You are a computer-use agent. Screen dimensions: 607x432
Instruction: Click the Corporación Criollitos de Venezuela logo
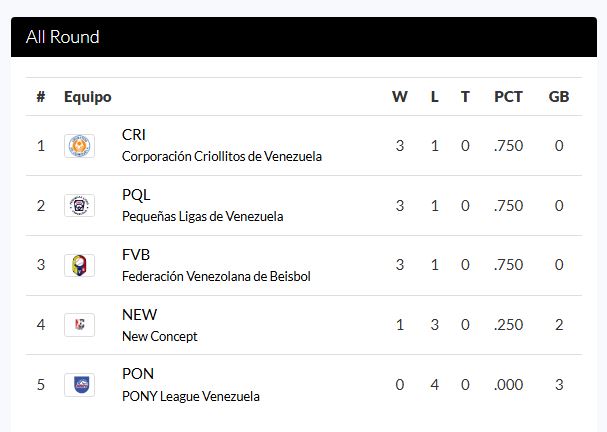(79, 146)
